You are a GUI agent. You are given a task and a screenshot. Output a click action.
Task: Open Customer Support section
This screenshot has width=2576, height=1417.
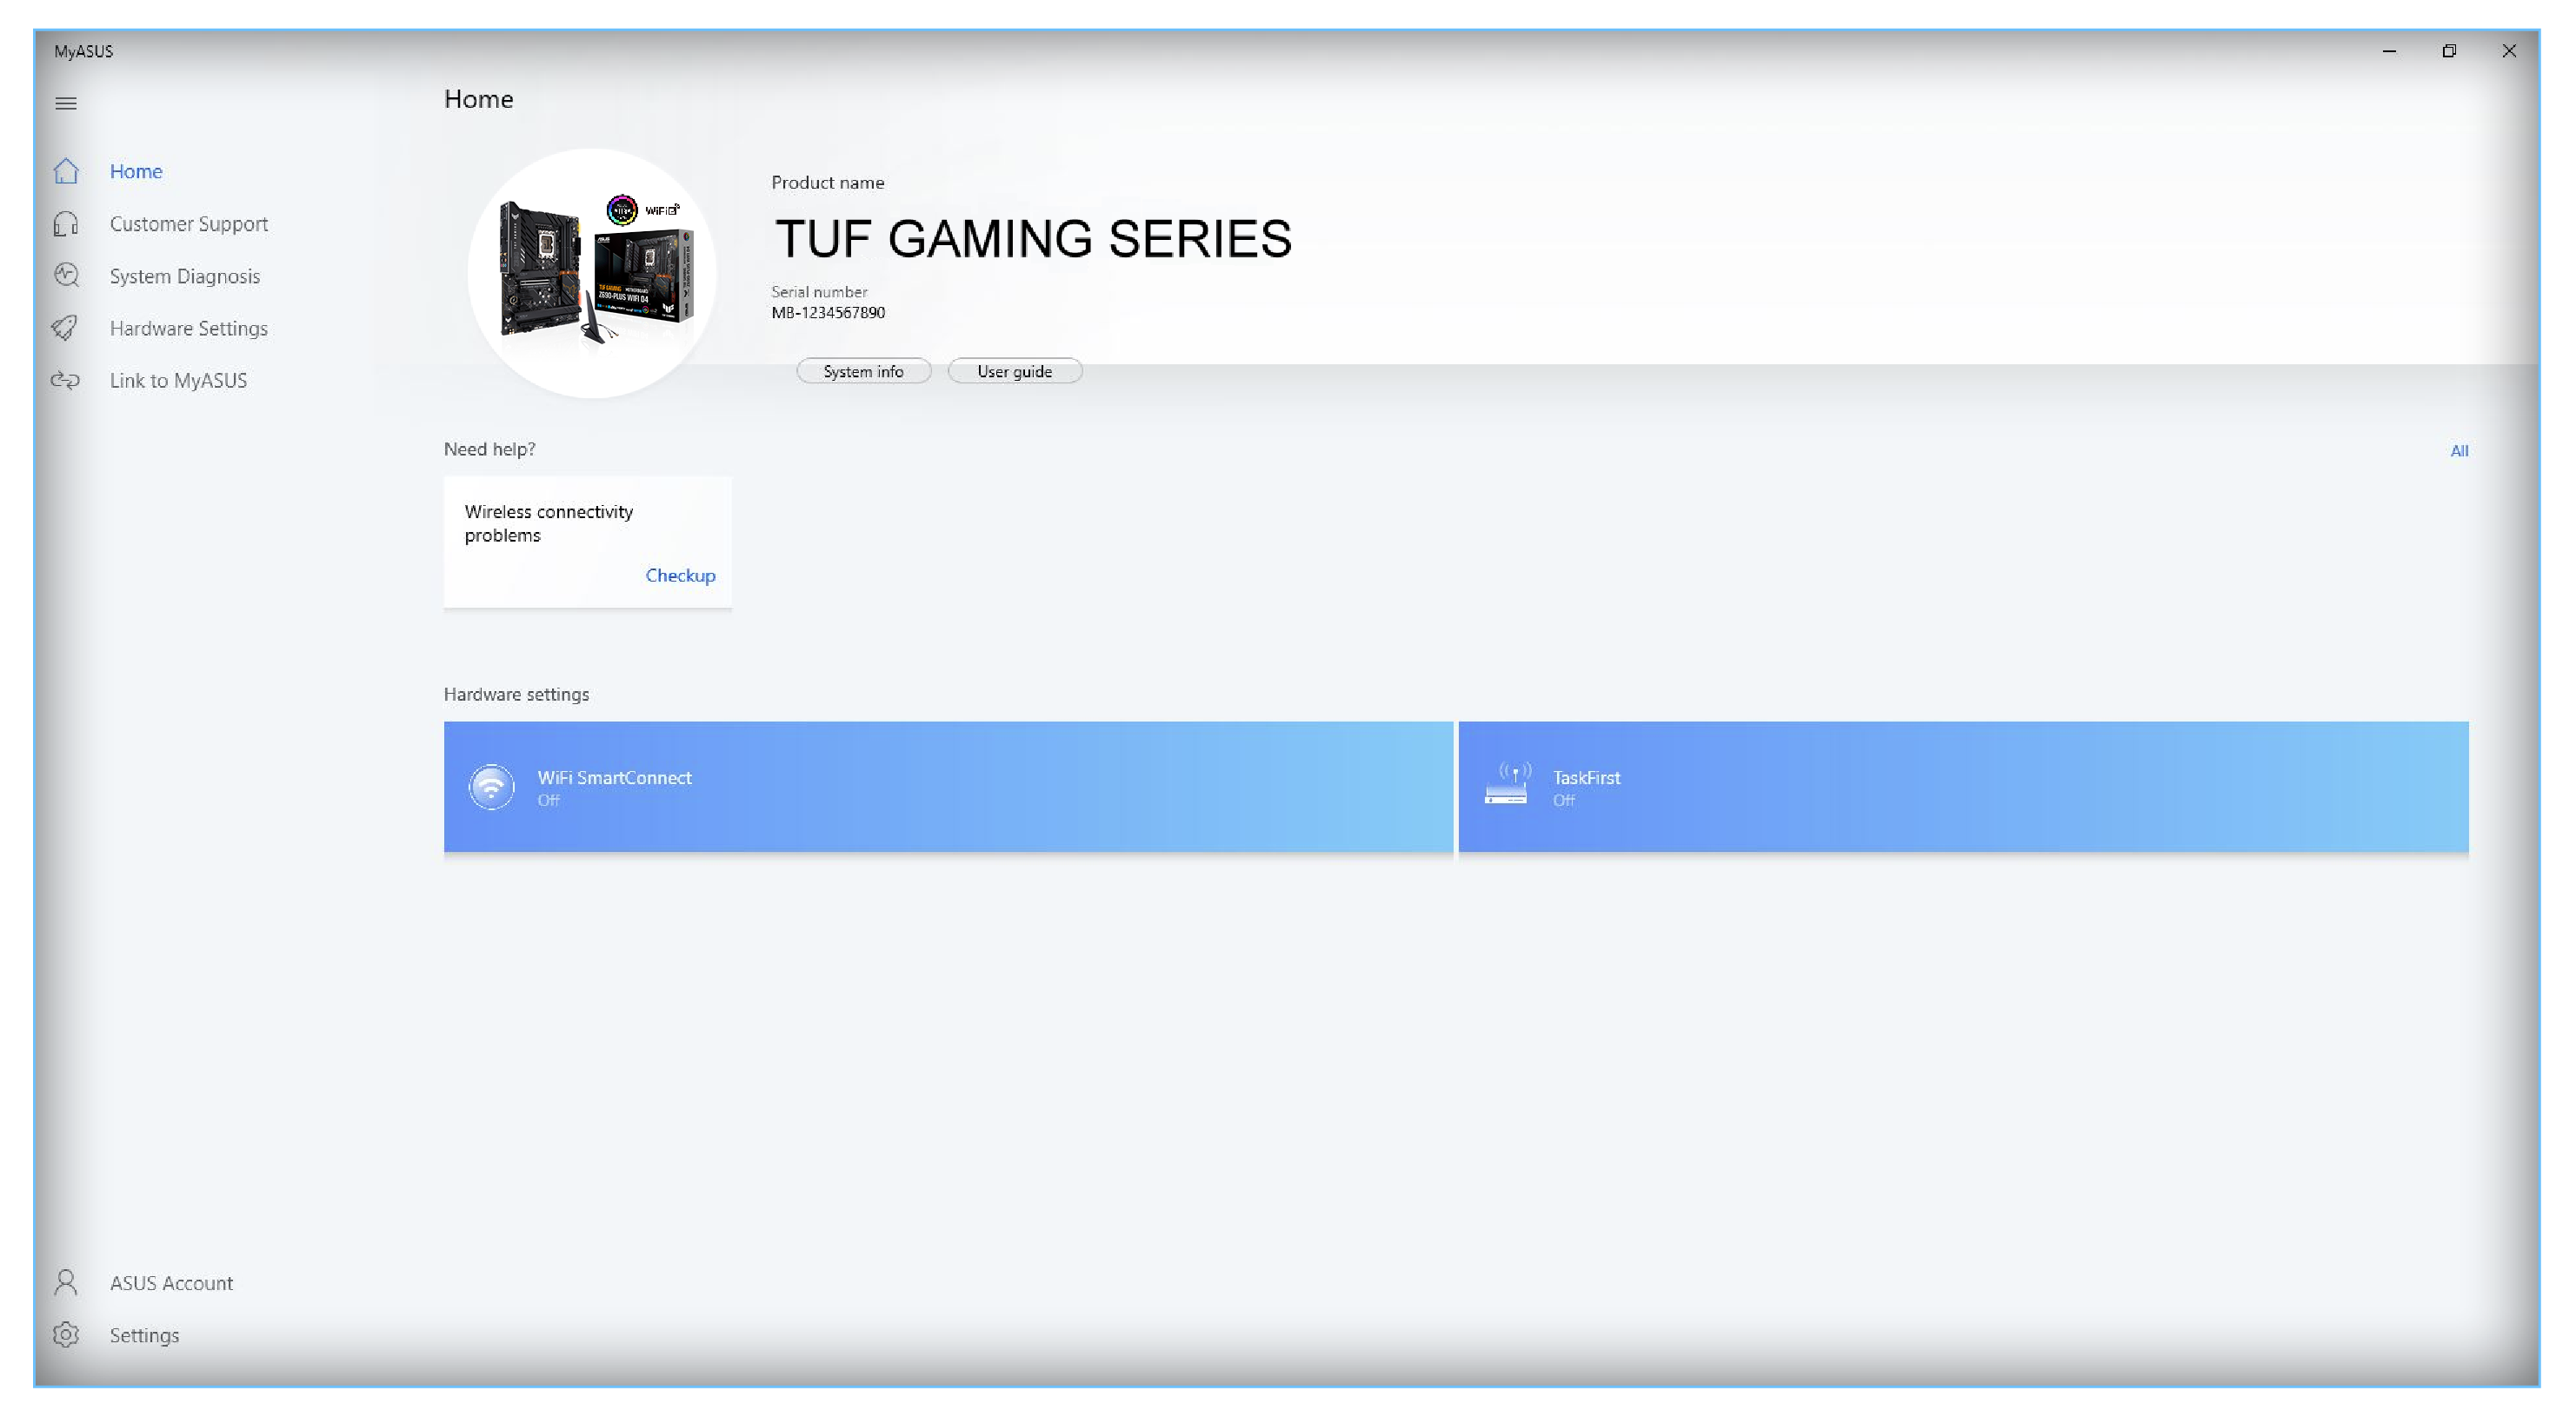coord(189,223)
